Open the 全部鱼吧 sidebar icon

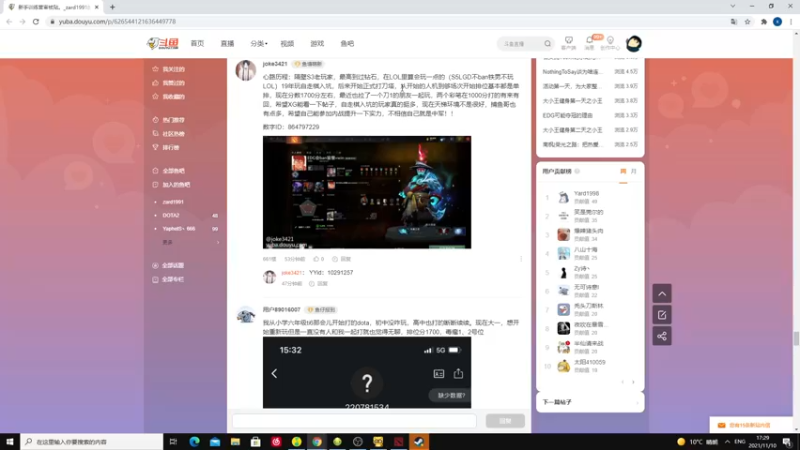(x=156, y=171)
